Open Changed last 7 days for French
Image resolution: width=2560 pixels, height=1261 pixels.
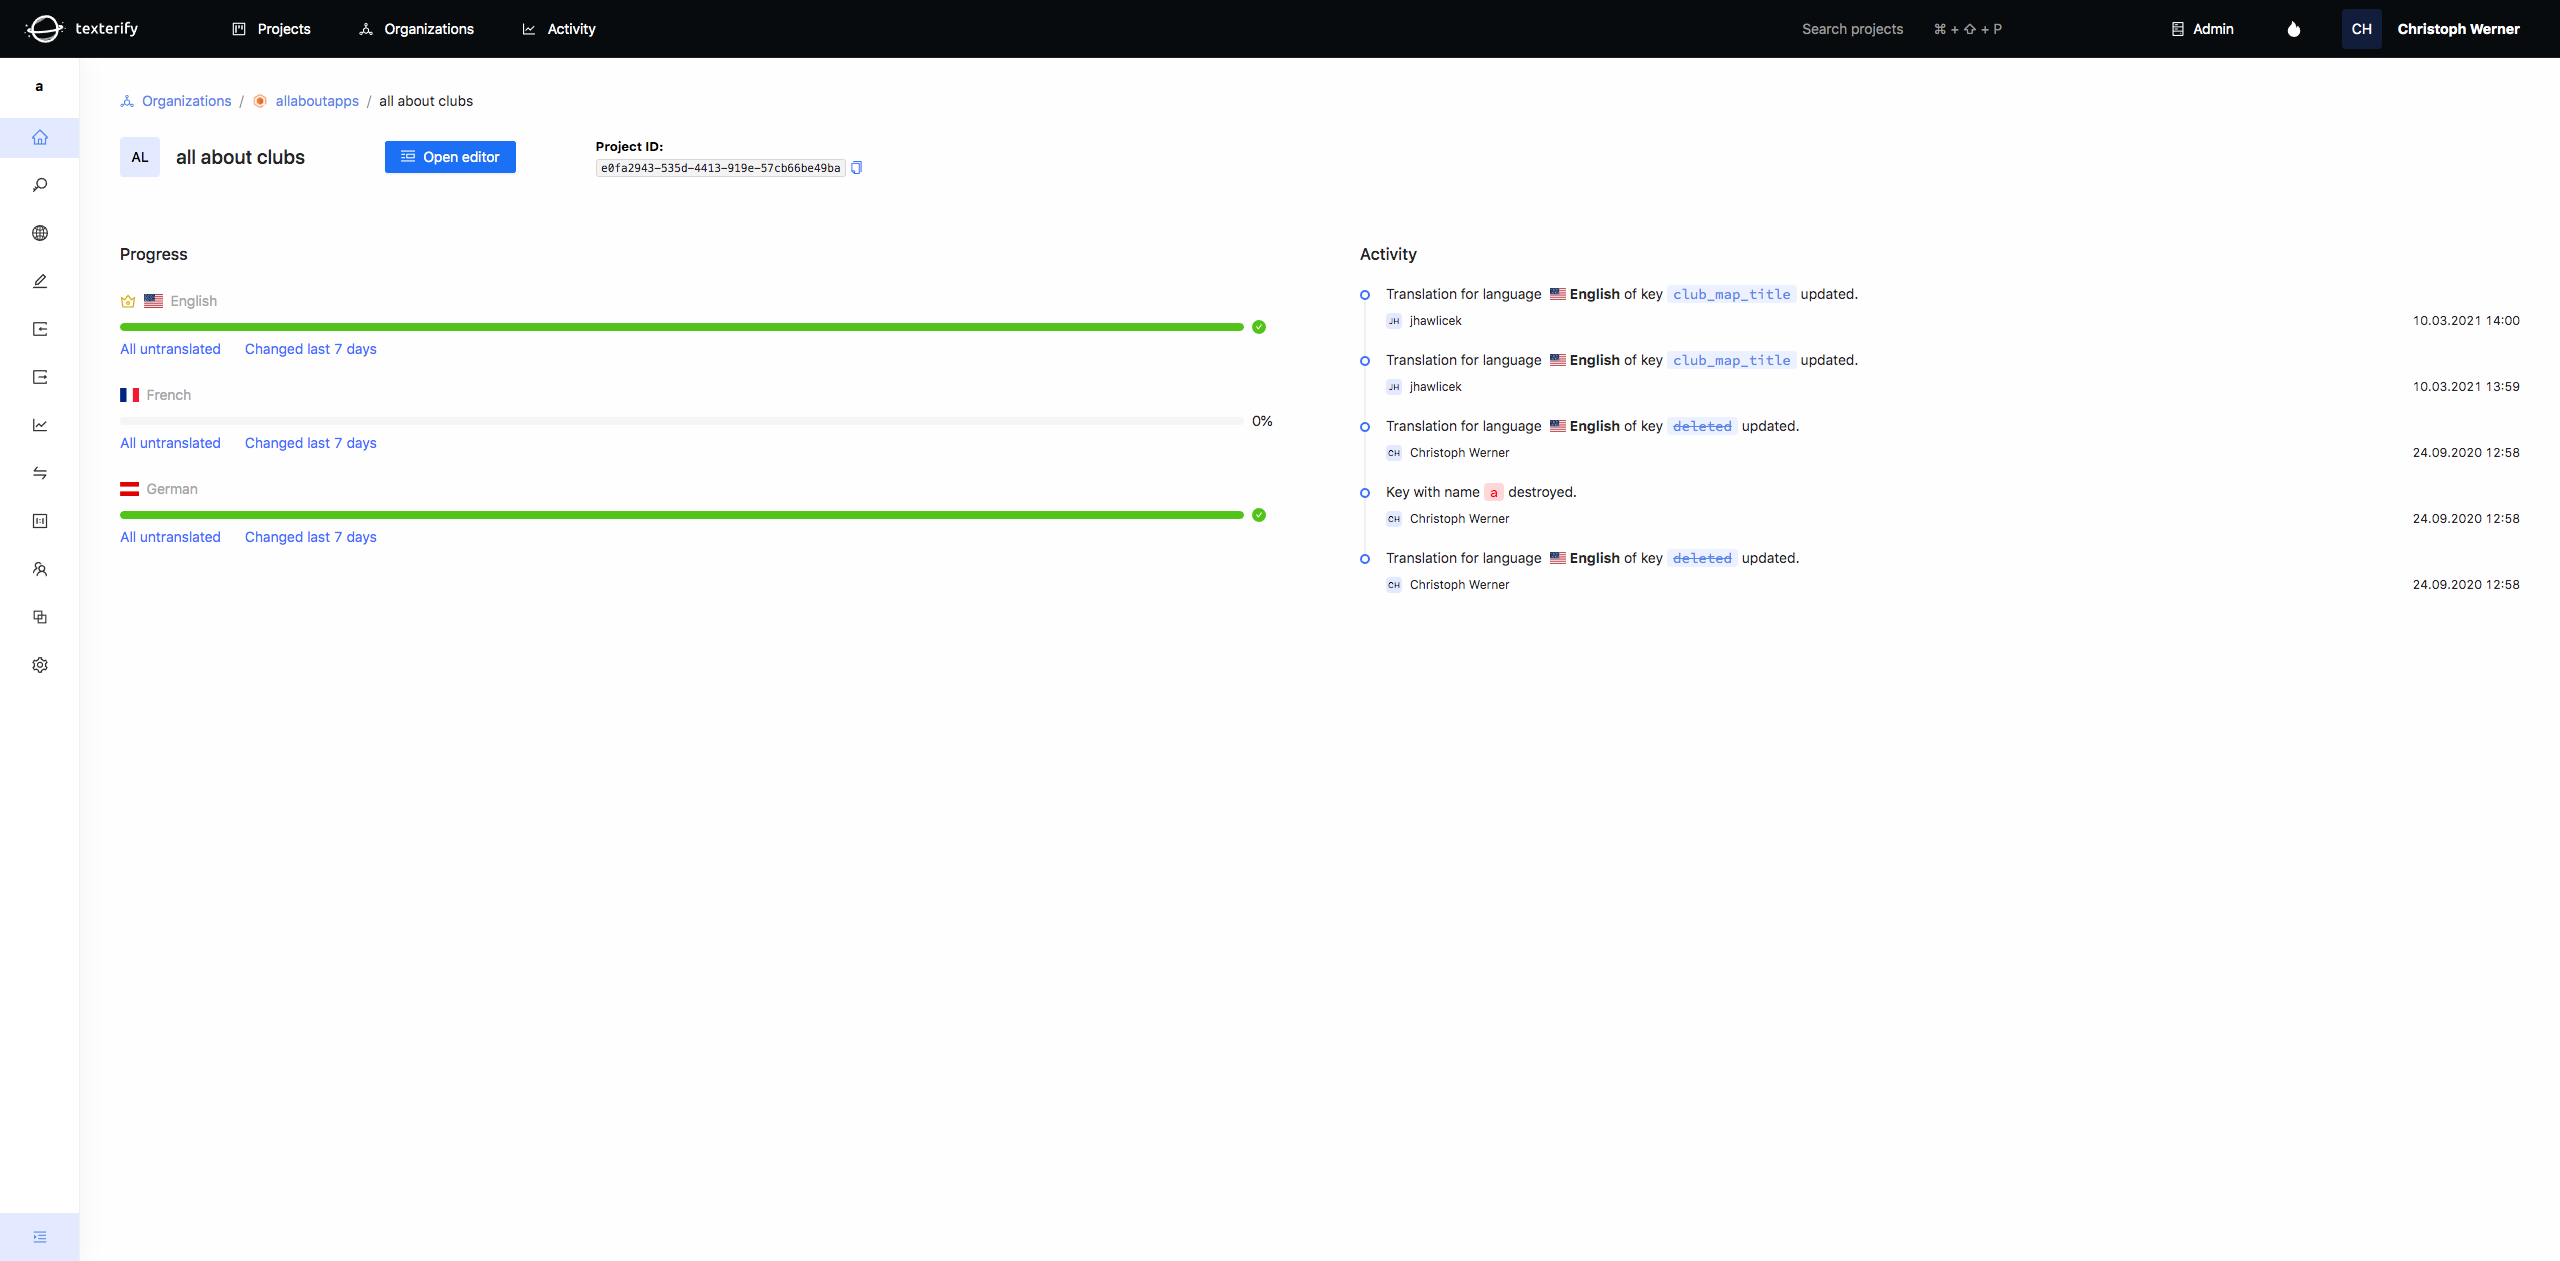pos(310,443)
